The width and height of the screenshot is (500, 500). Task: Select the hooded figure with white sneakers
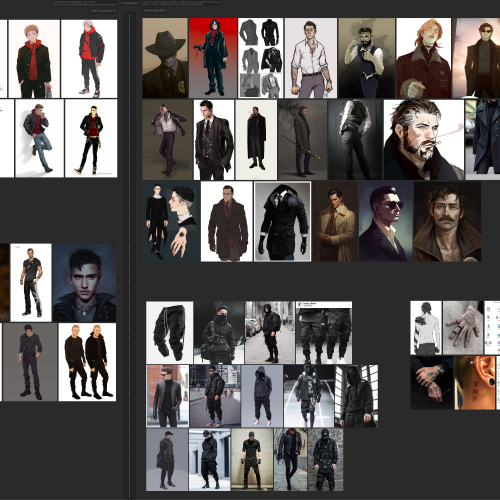[x=262, y=396]
